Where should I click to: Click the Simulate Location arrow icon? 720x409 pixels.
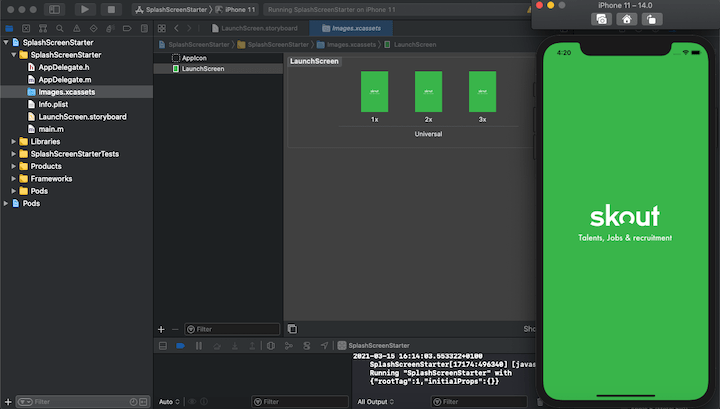325,346
